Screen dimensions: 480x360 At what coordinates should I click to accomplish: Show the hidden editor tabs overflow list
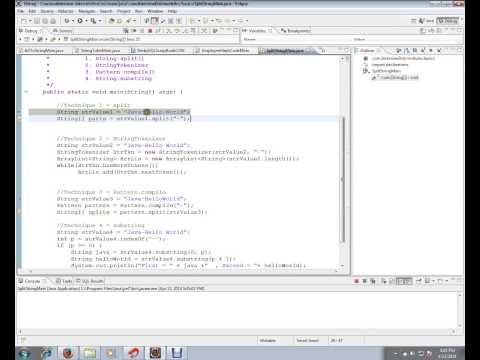[x=322, y=51]
